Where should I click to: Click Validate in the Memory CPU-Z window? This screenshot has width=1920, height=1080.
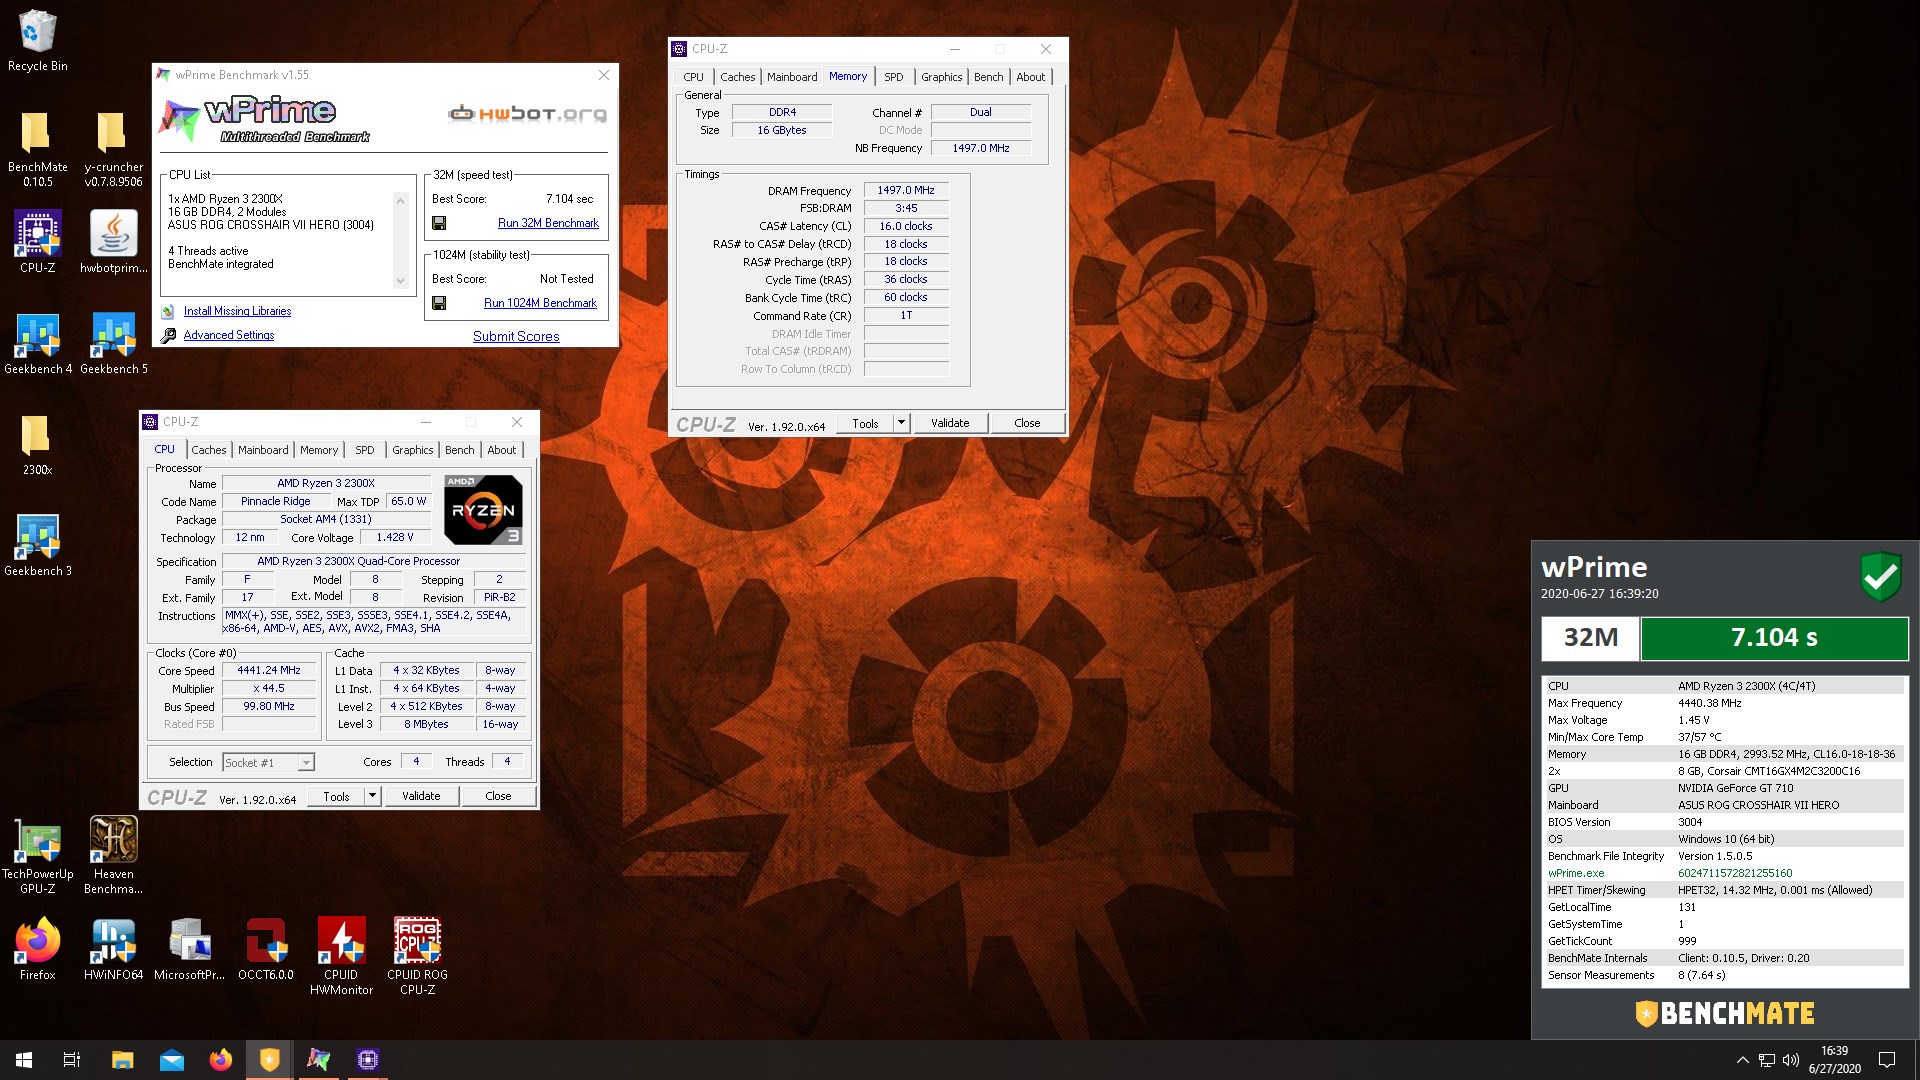click(950, 423)
